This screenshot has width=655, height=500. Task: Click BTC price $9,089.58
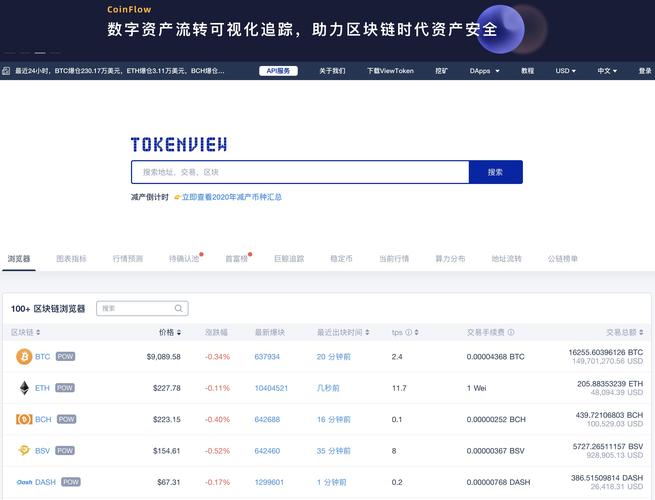[x=163, y=357]
